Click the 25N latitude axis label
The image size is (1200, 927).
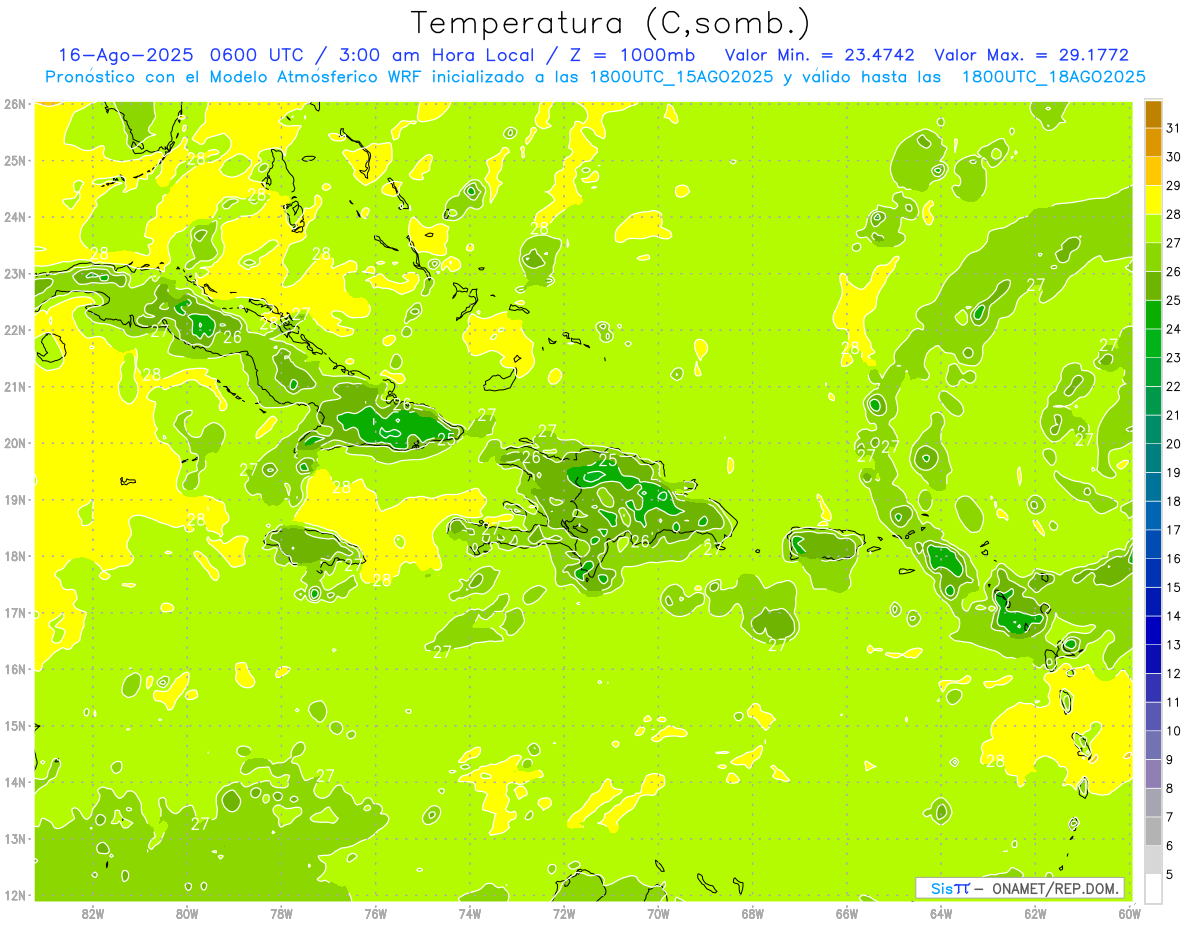(15, 160)
